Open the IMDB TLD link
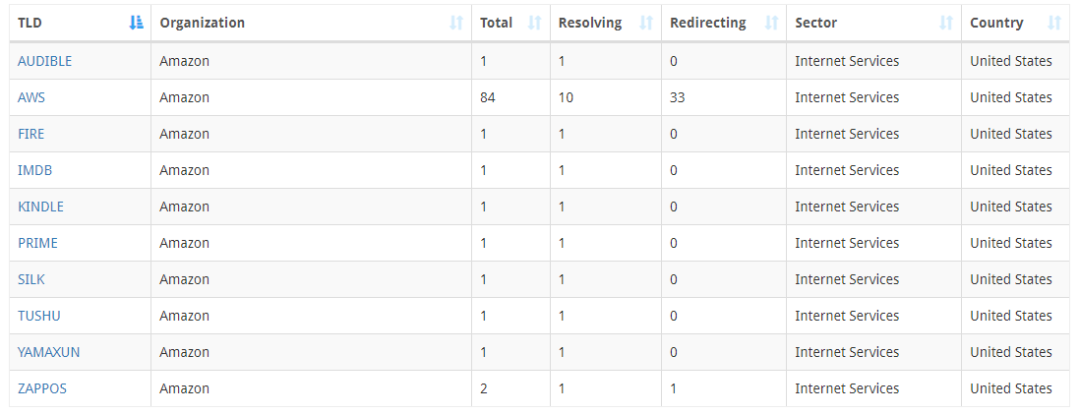1080x414 pixels. (x=34, y=170)
